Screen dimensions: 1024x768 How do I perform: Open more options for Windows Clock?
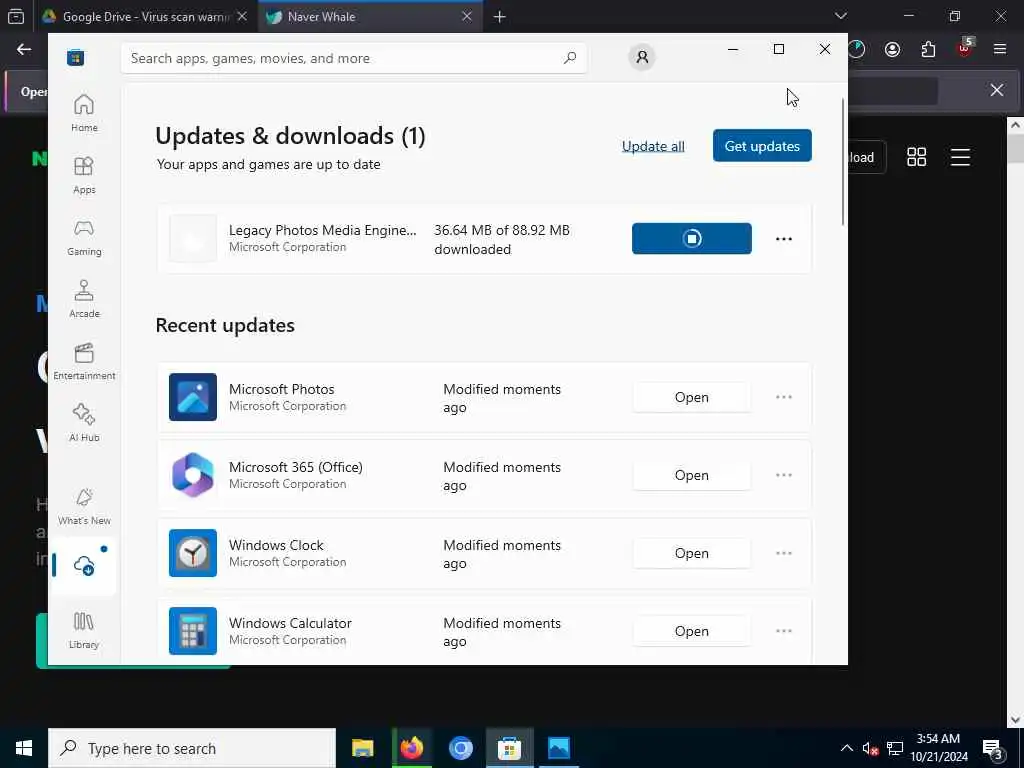point(784,553)
